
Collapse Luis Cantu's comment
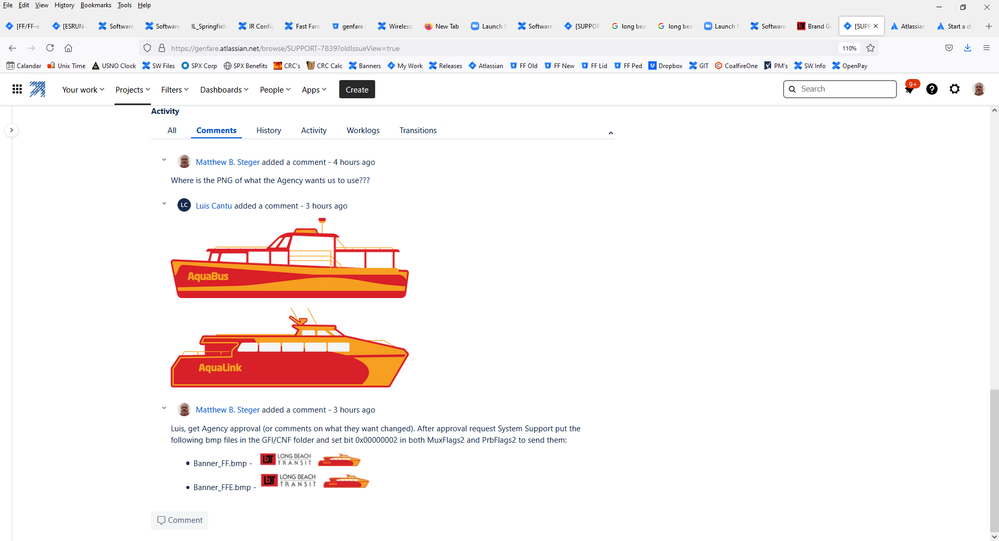pyautogui.click(x=164, y=204)
